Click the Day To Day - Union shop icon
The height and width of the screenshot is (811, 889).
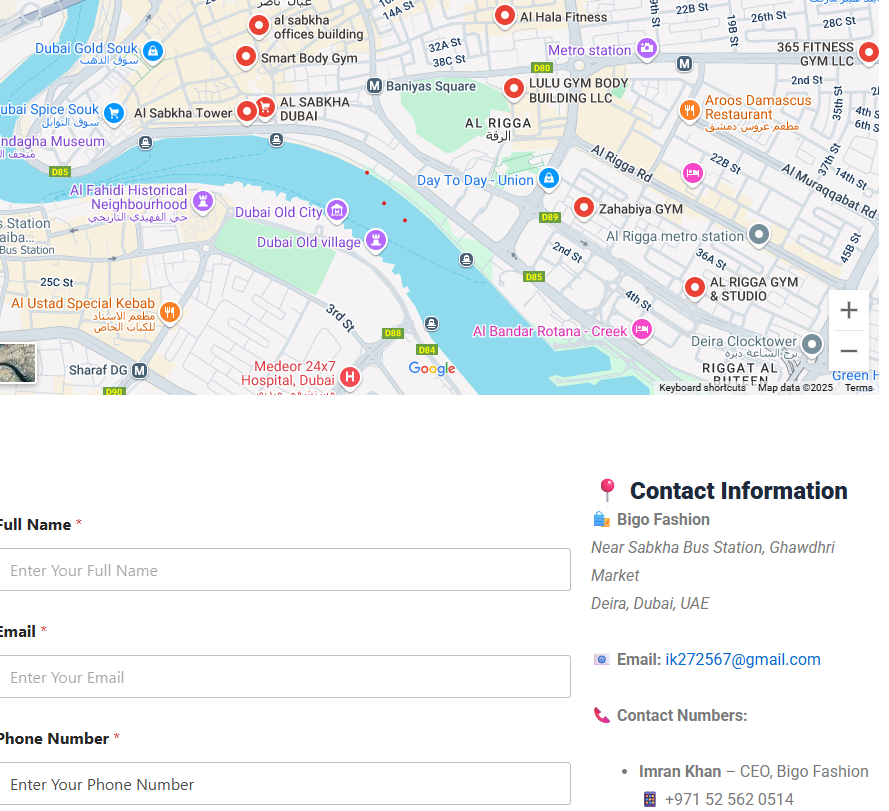[549, 179]
